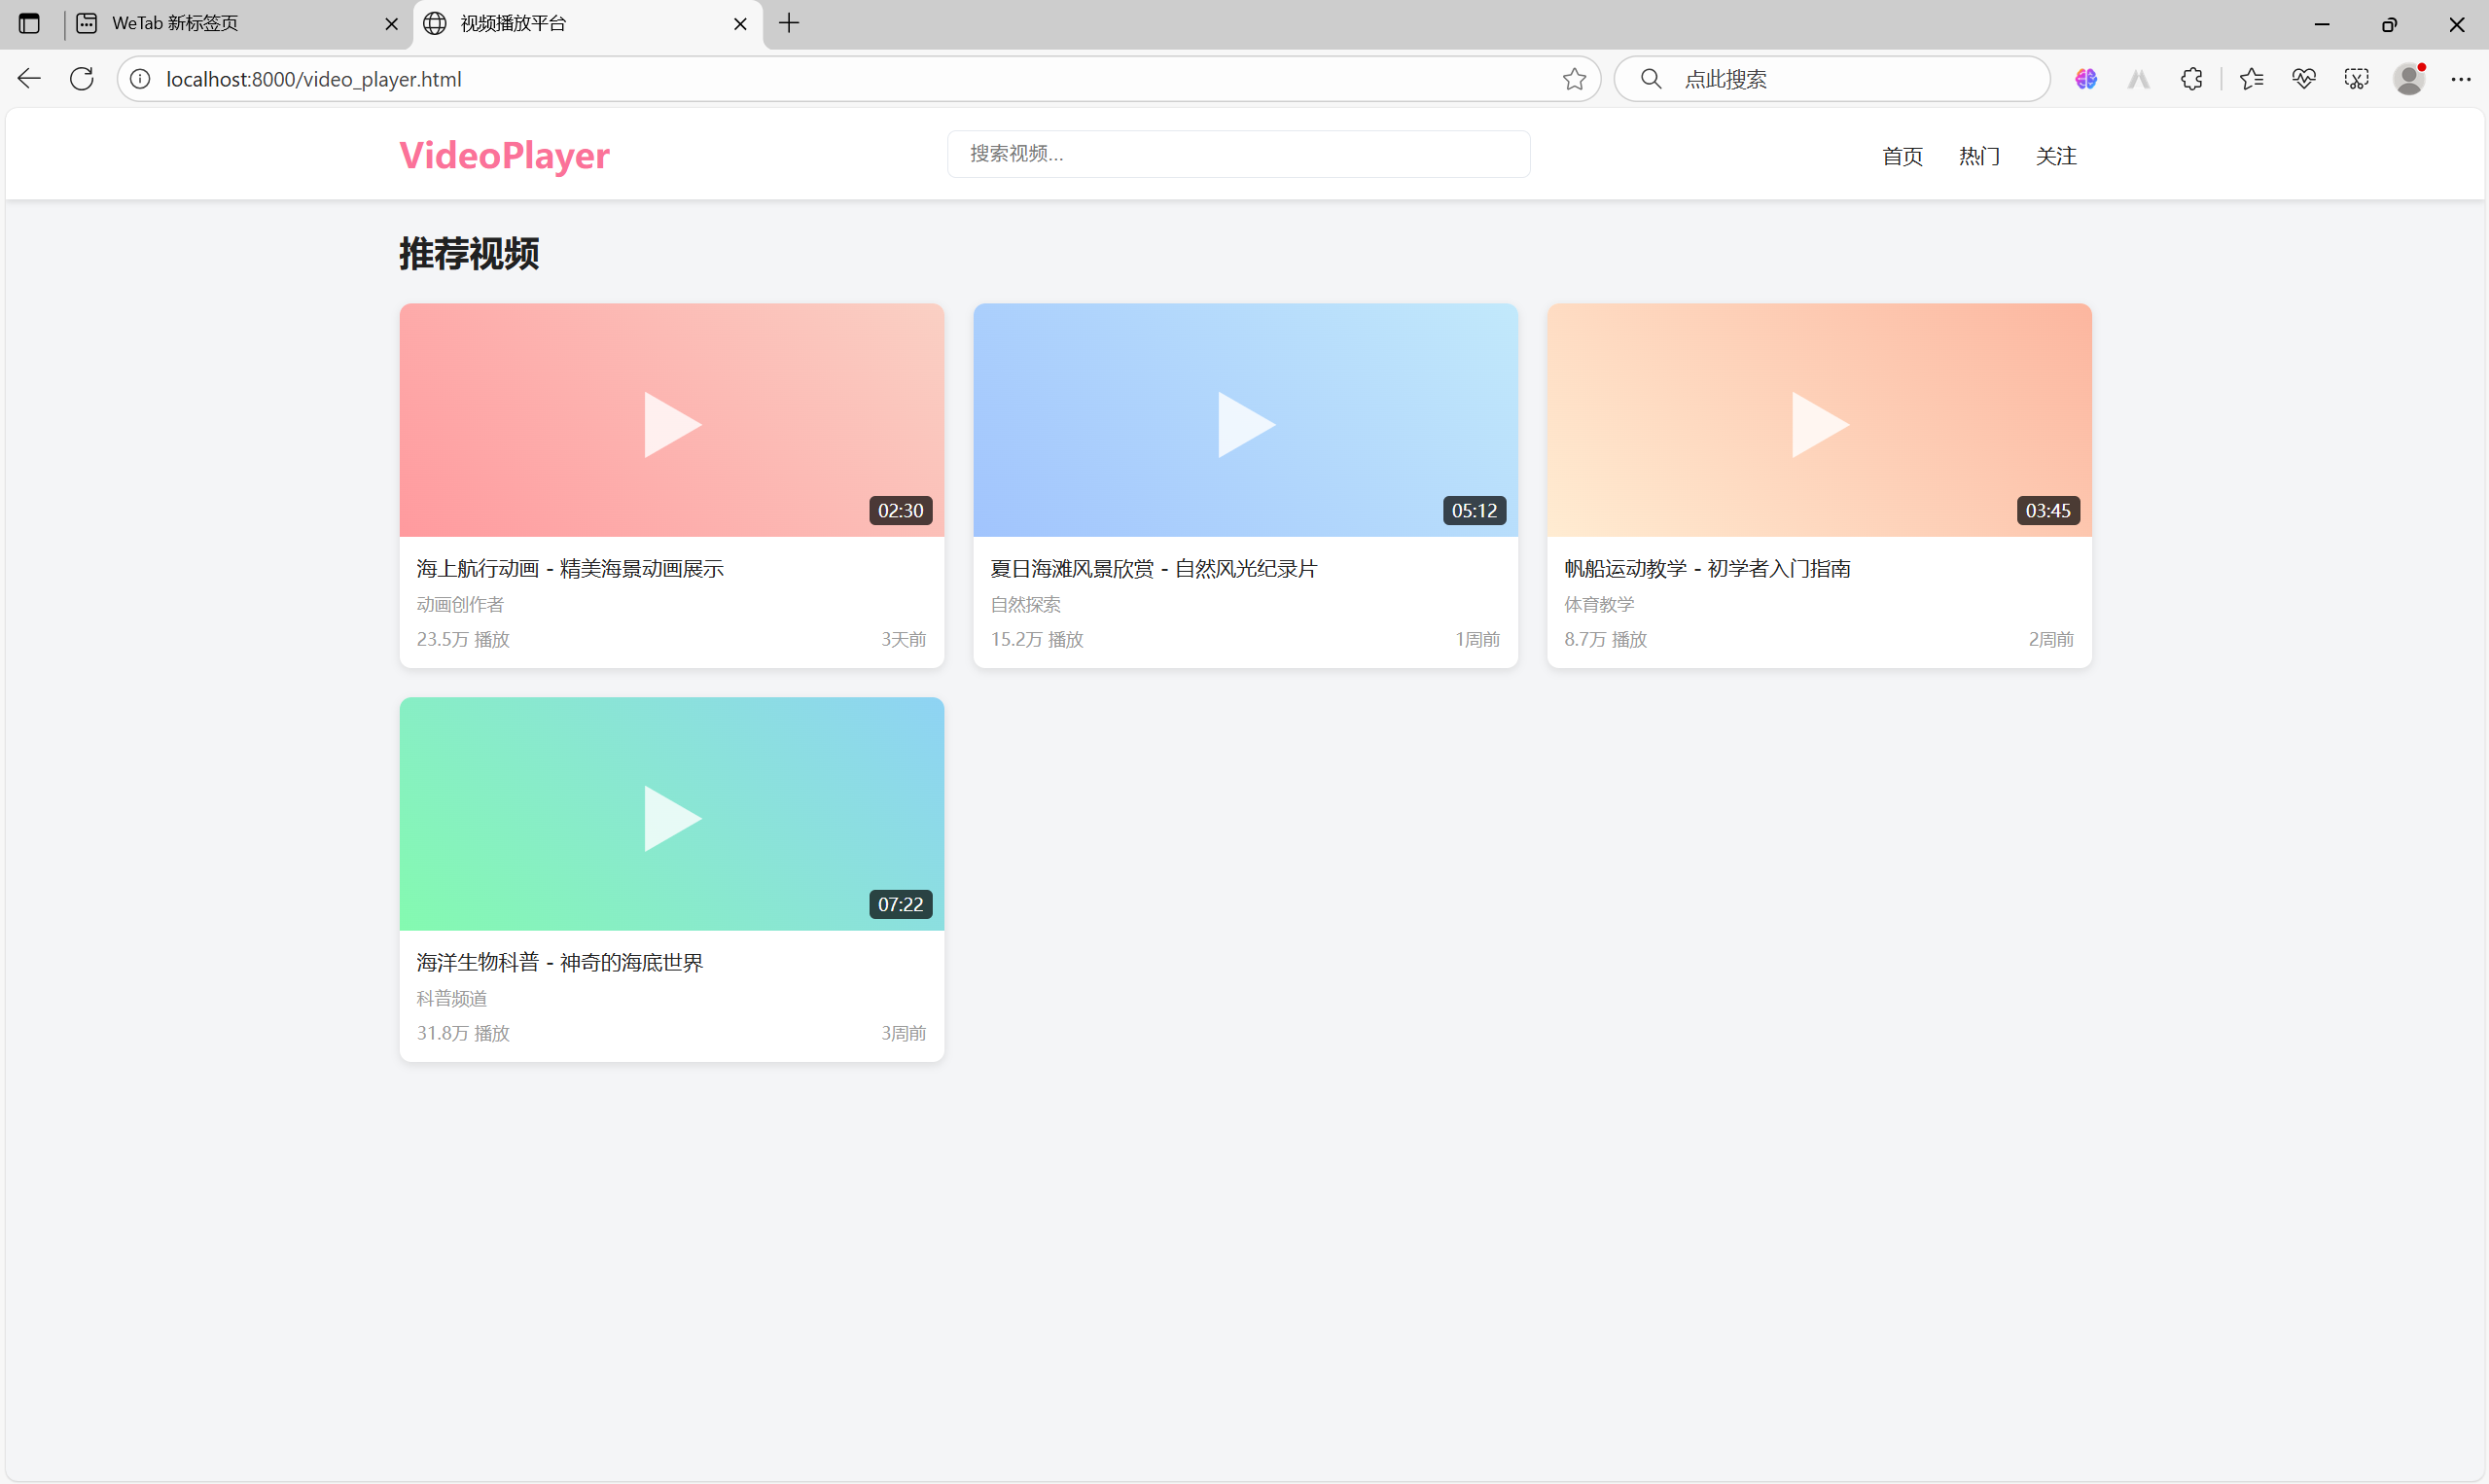Open the 热门 navigation item
This screenshot has height=1484, width=2489.
[x=1978, y=156]
